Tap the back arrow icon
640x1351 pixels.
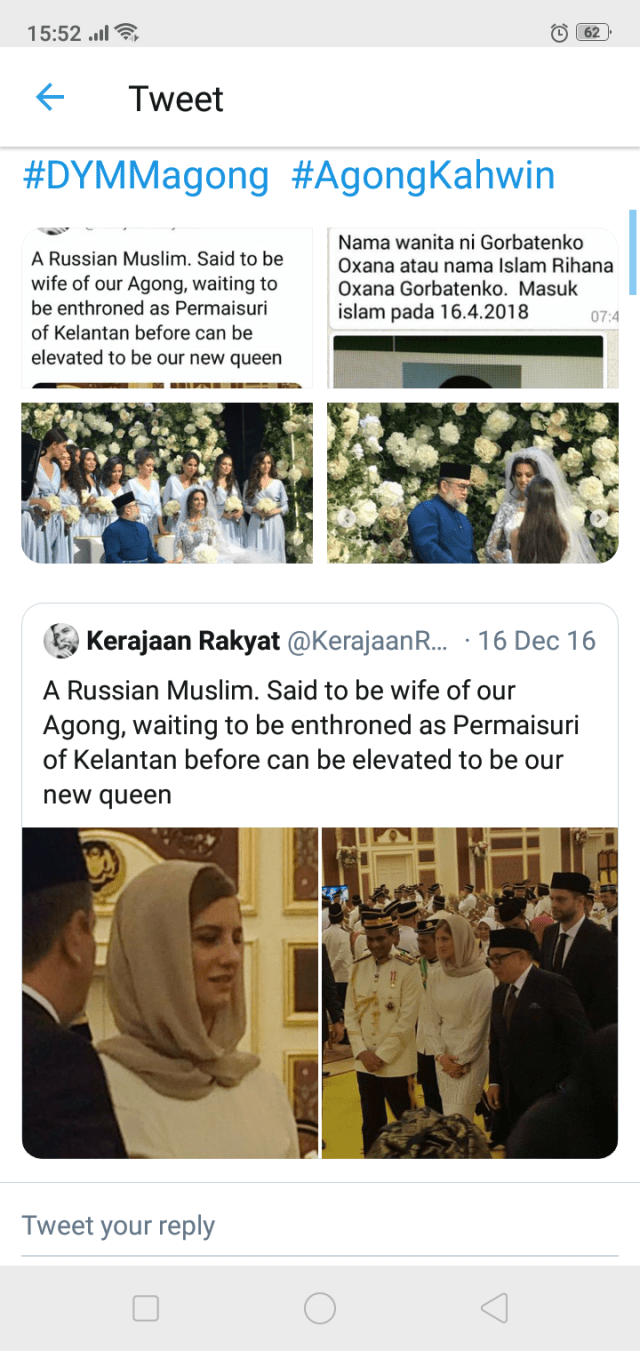[49, 97]
